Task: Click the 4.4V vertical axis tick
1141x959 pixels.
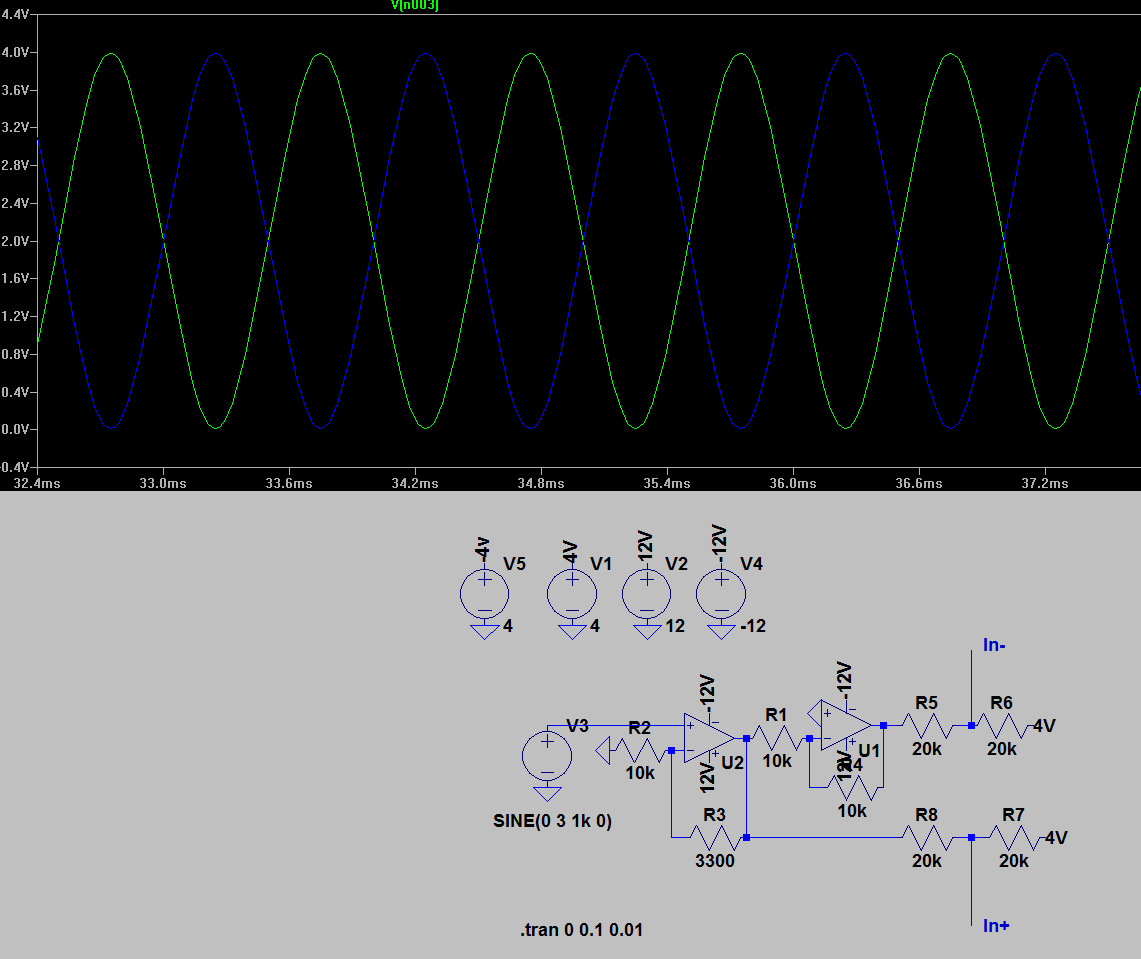Action: tap(15, 15)
